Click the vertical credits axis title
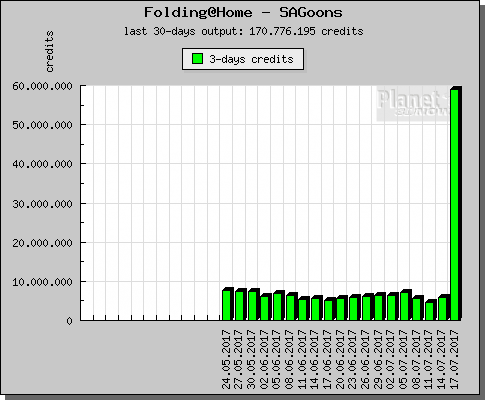485x400 pixels. point(49,51)
